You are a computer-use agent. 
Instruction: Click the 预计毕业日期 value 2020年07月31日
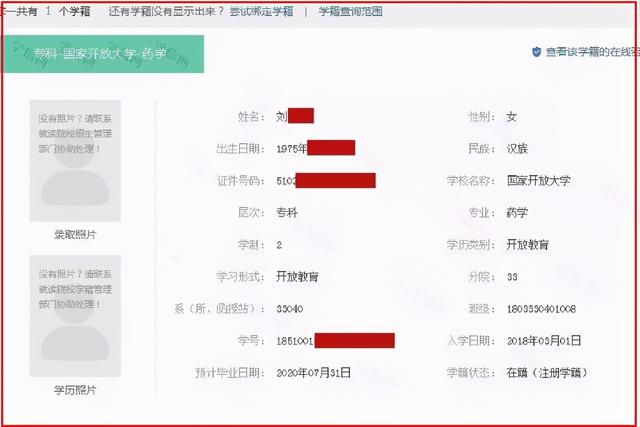click(313, 373)
